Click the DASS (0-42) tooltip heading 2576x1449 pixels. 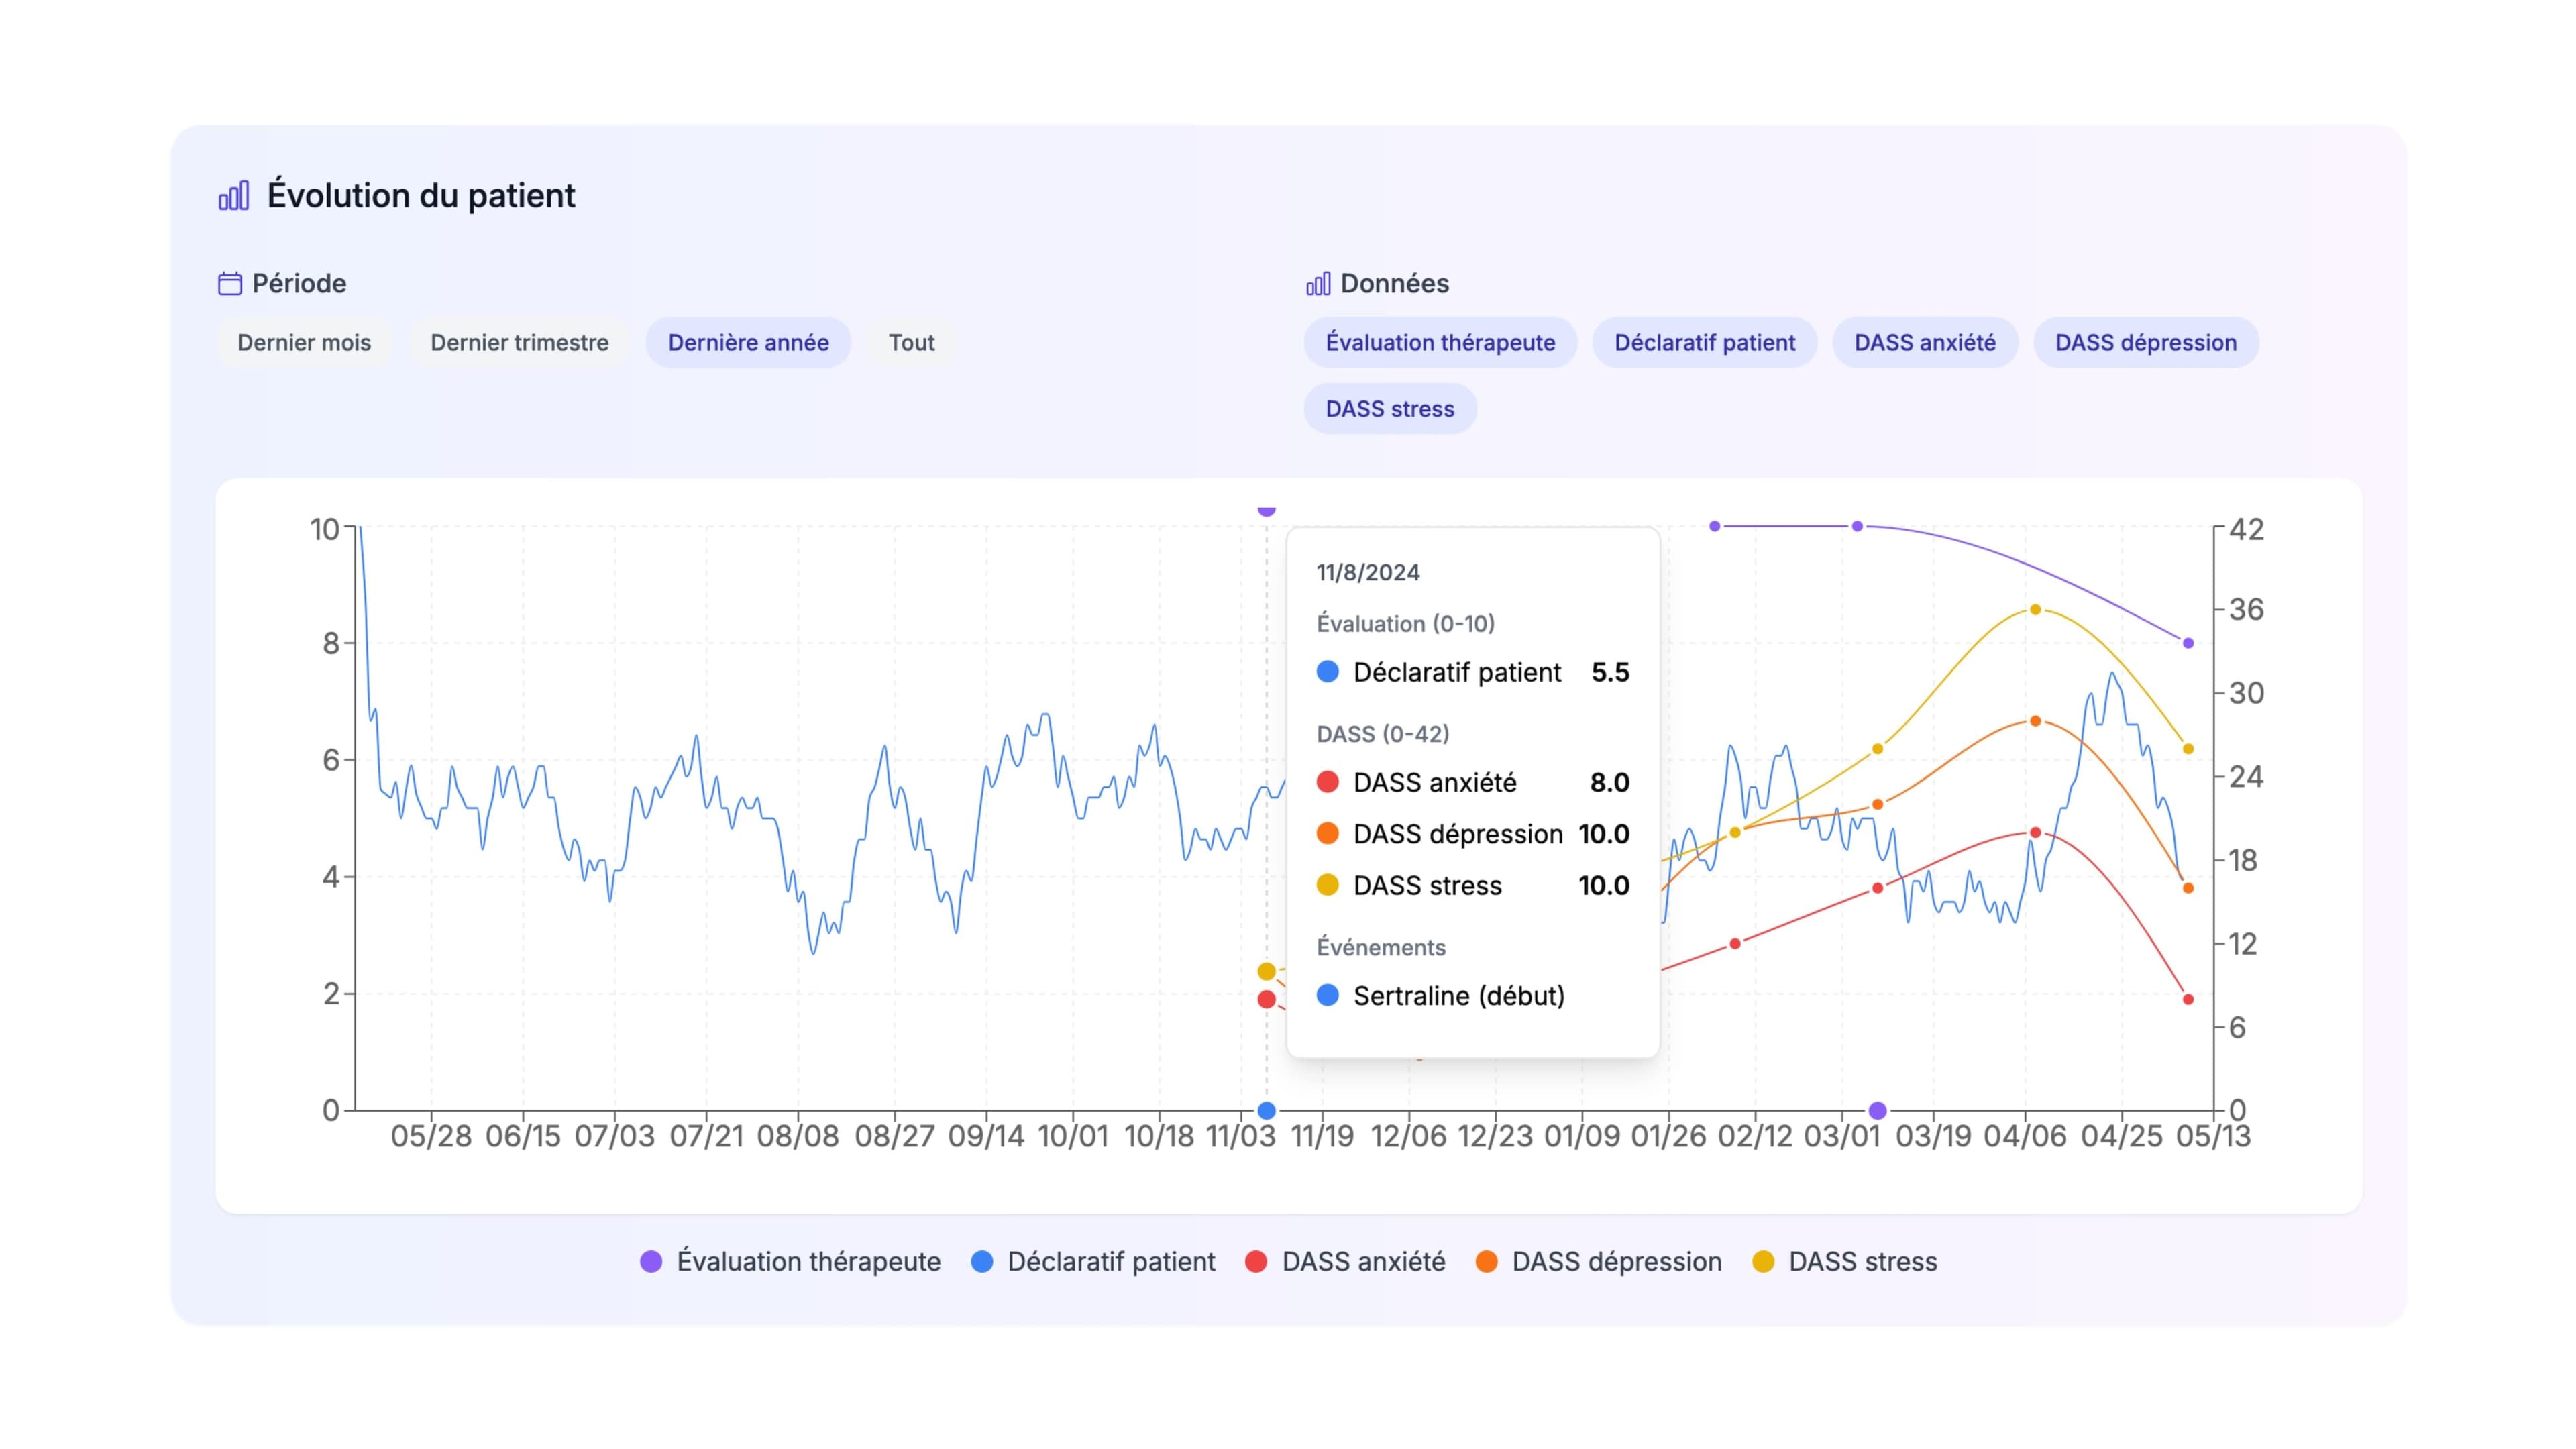click(x=1382, y=734)
